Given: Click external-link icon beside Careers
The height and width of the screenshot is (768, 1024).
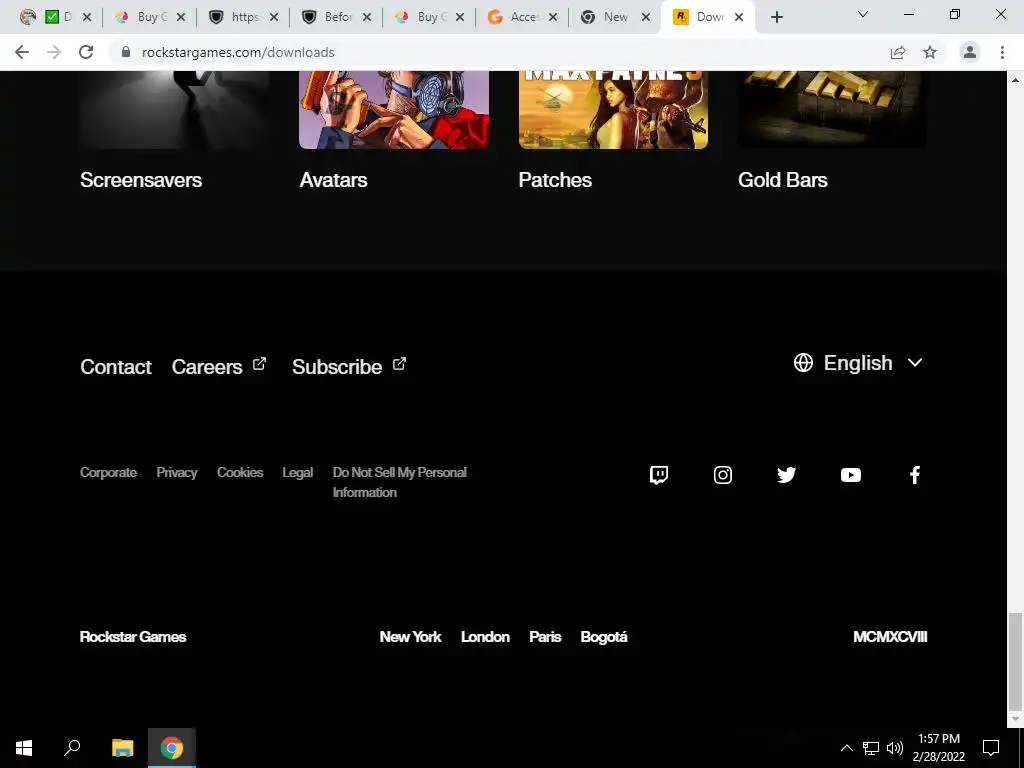Looking at the screenshot, I should click(x=259, y=364).
